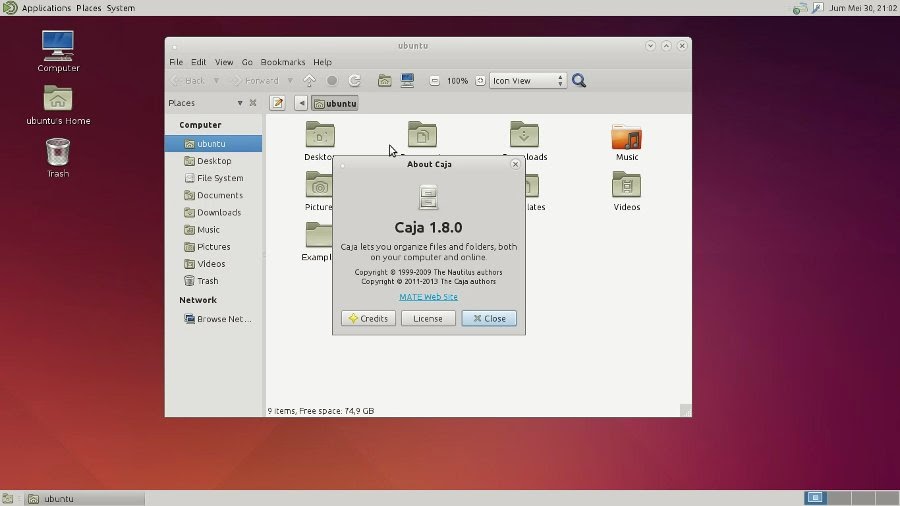Zoom out with minus icon
Image resolution: width=900 pixels, height=506 pixels.
pos(435,81)
